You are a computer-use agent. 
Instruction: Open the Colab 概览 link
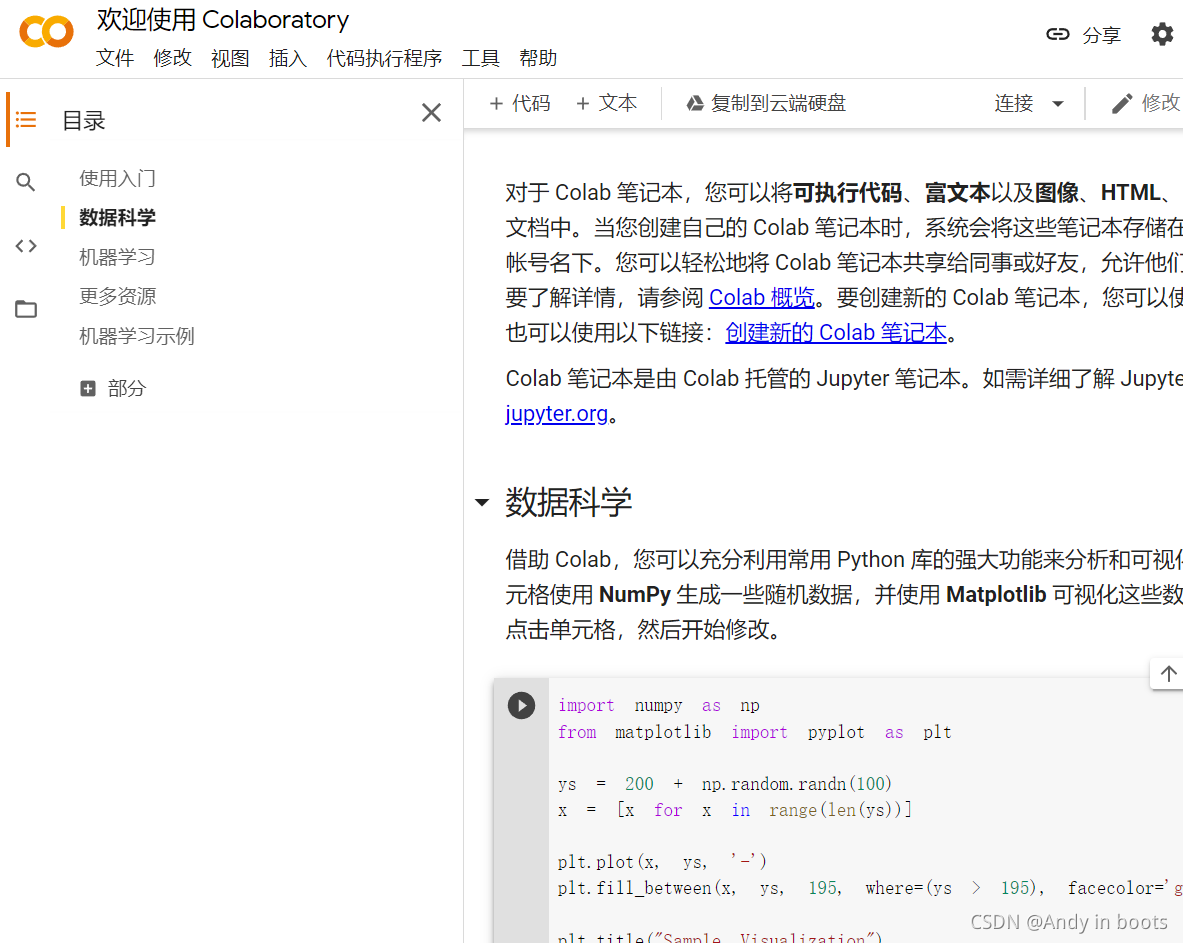761,297
